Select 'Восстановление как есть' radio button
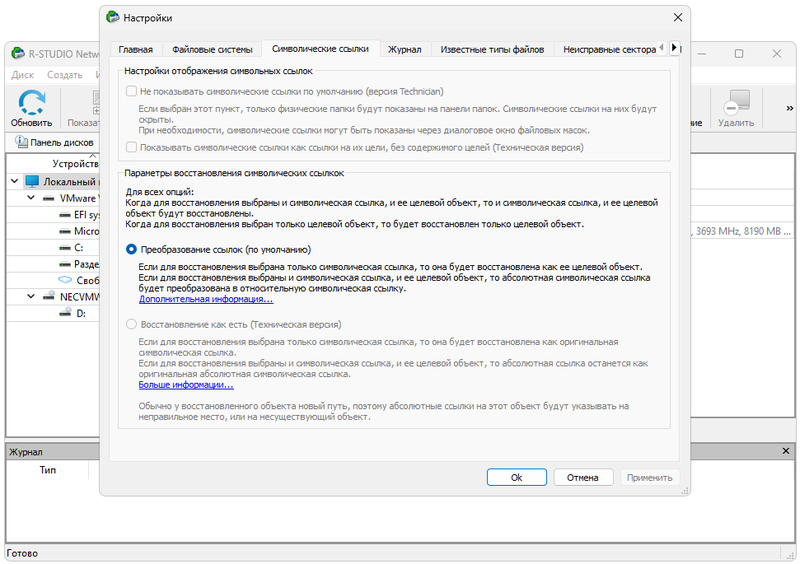Screen dimensions: 800x564 (131, 324)
